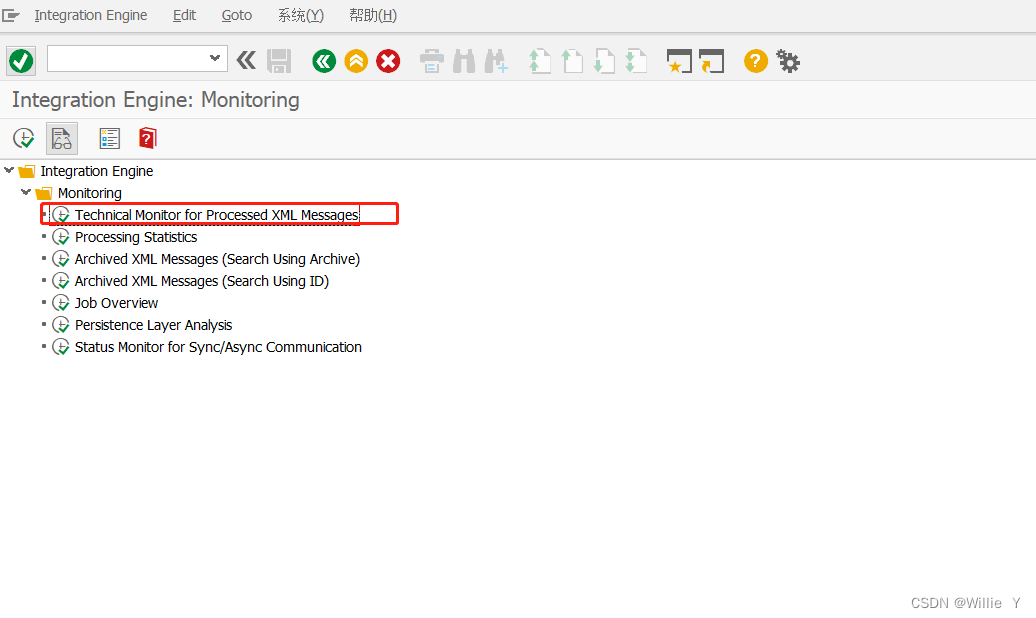Collapse the command field with double chevron

246,61
